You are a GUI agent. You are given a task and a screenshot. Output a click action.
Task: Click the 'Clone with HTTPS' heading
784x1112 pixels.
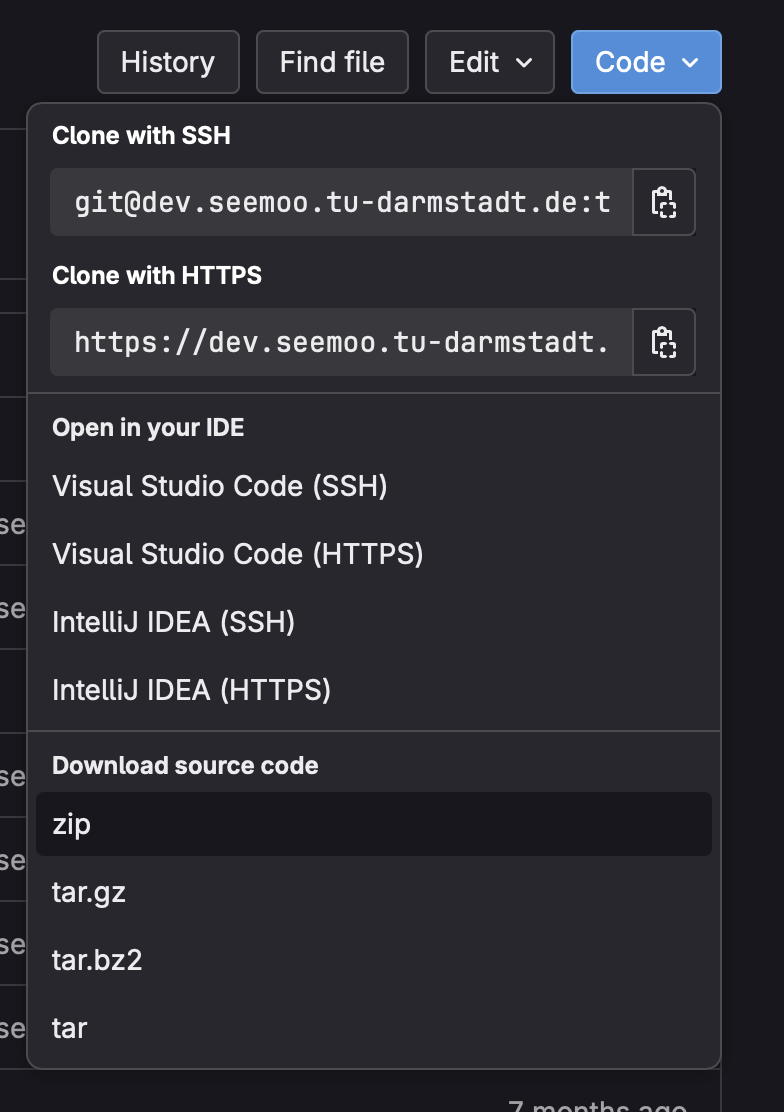pos(157,275)
